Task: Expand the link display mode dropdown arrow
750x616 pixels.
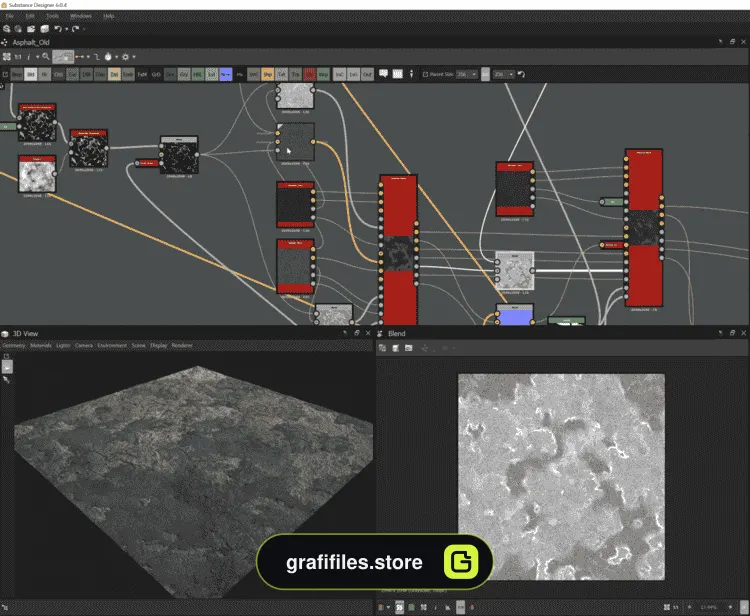Action: [x=88, y=57]
